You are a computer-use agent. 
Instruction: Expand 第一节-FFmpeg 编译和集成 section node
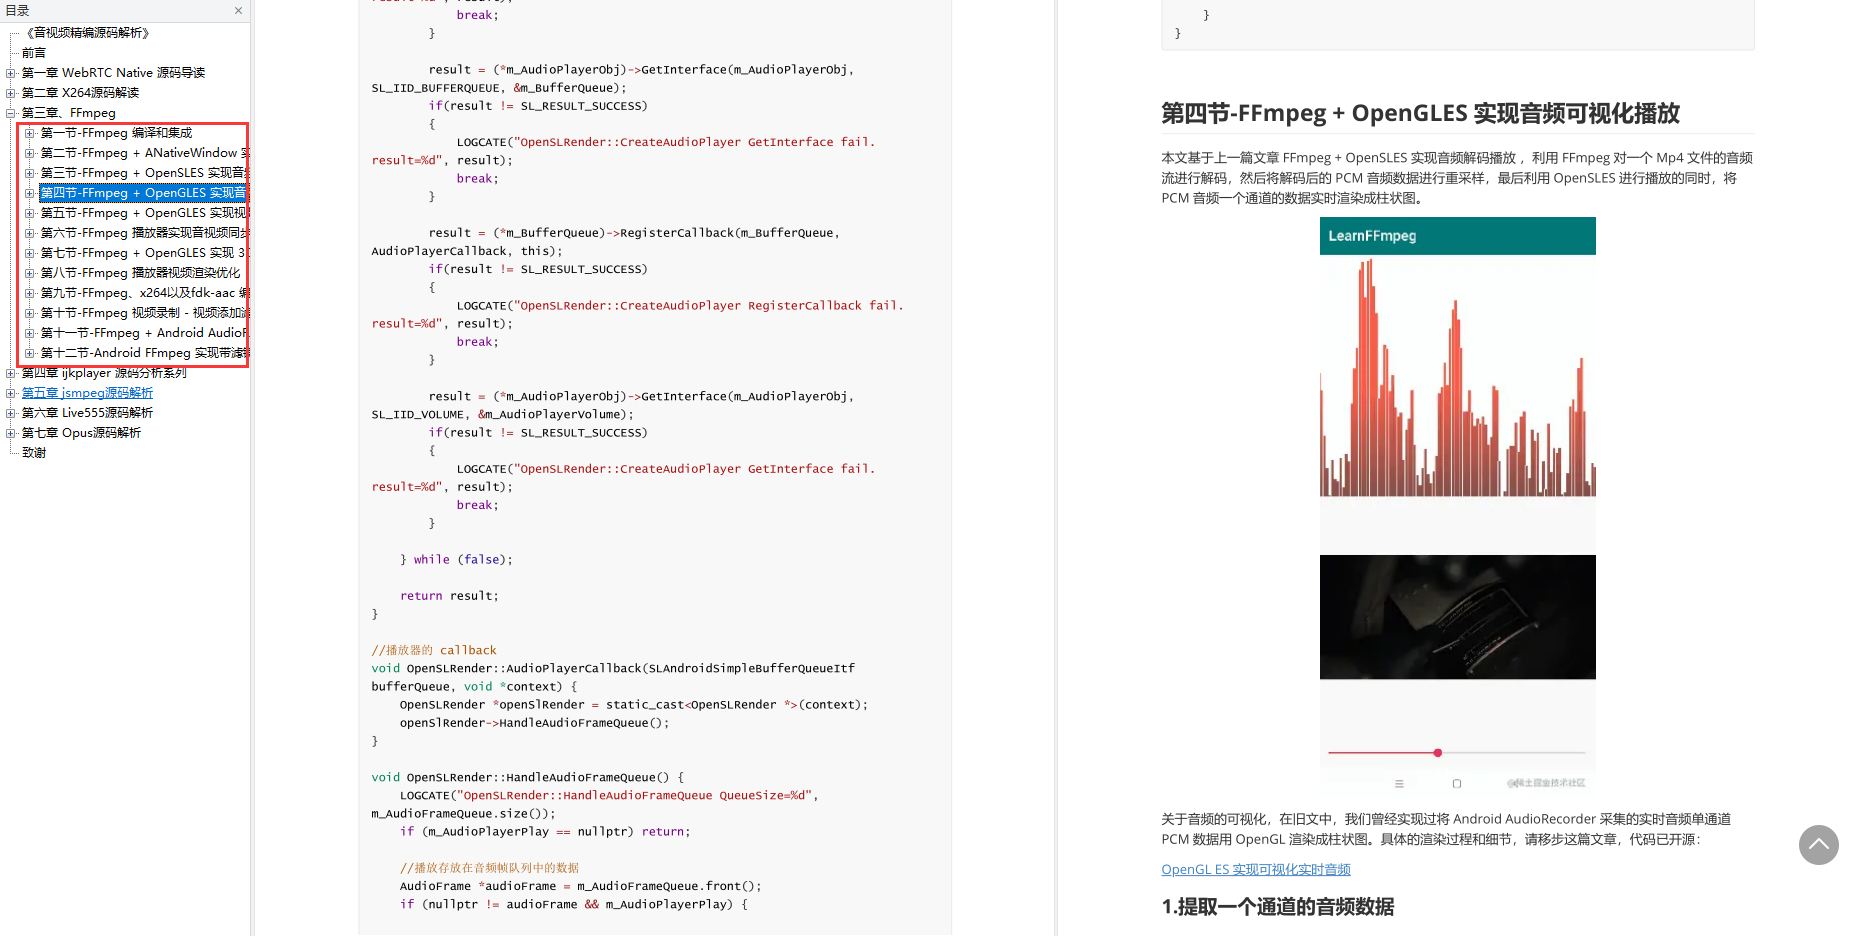coord(30,133)
